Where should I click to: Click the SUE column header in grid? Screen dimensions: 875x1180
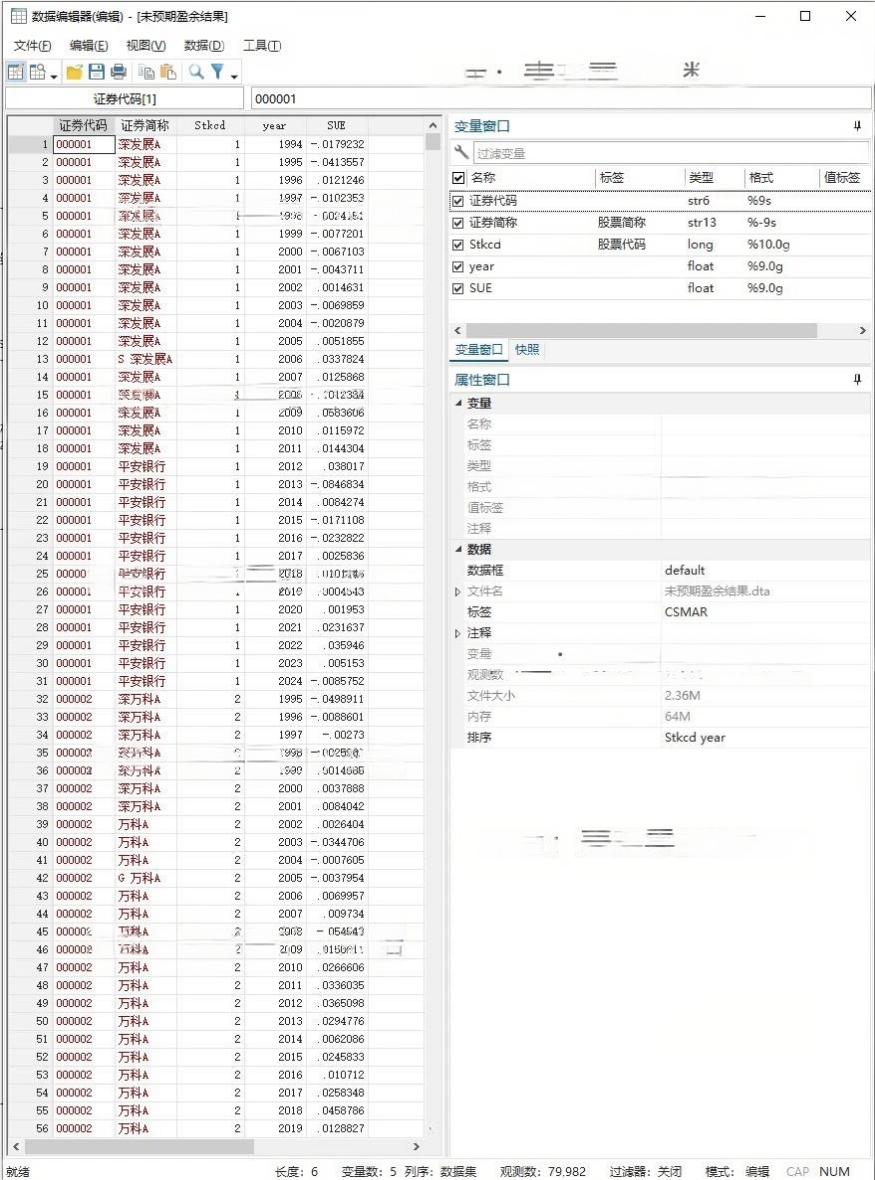336,126
